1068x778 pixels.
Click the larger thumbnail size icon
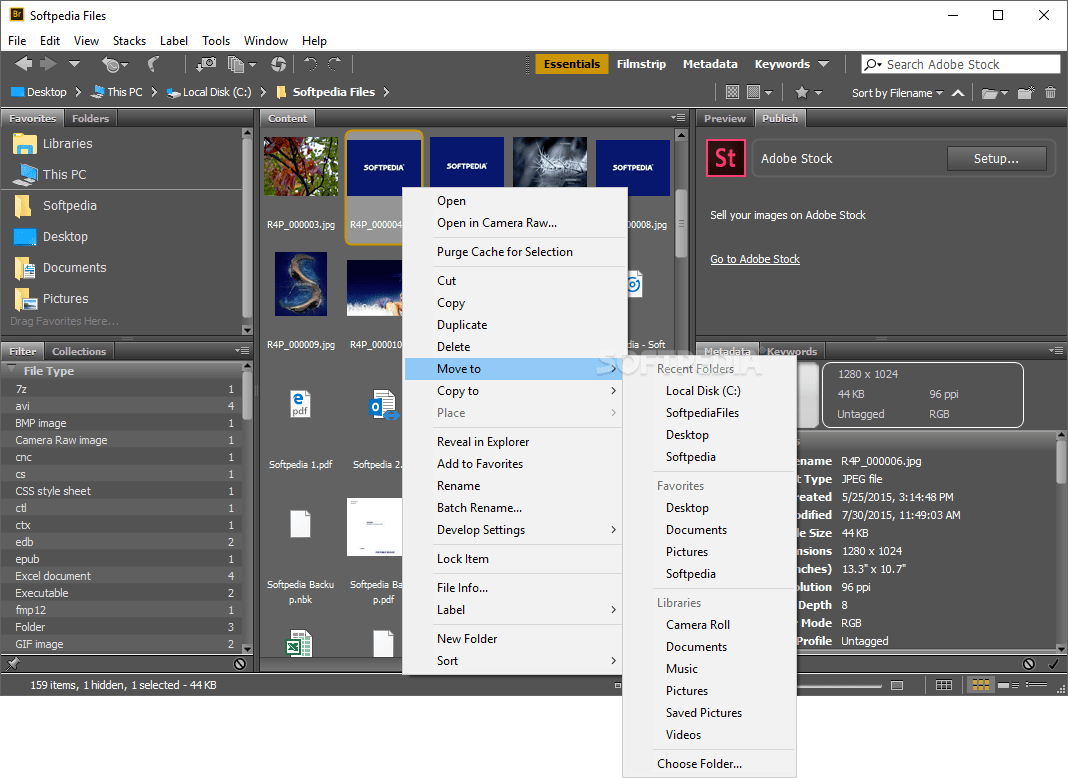pyautogui.click(x=897, y=685)
